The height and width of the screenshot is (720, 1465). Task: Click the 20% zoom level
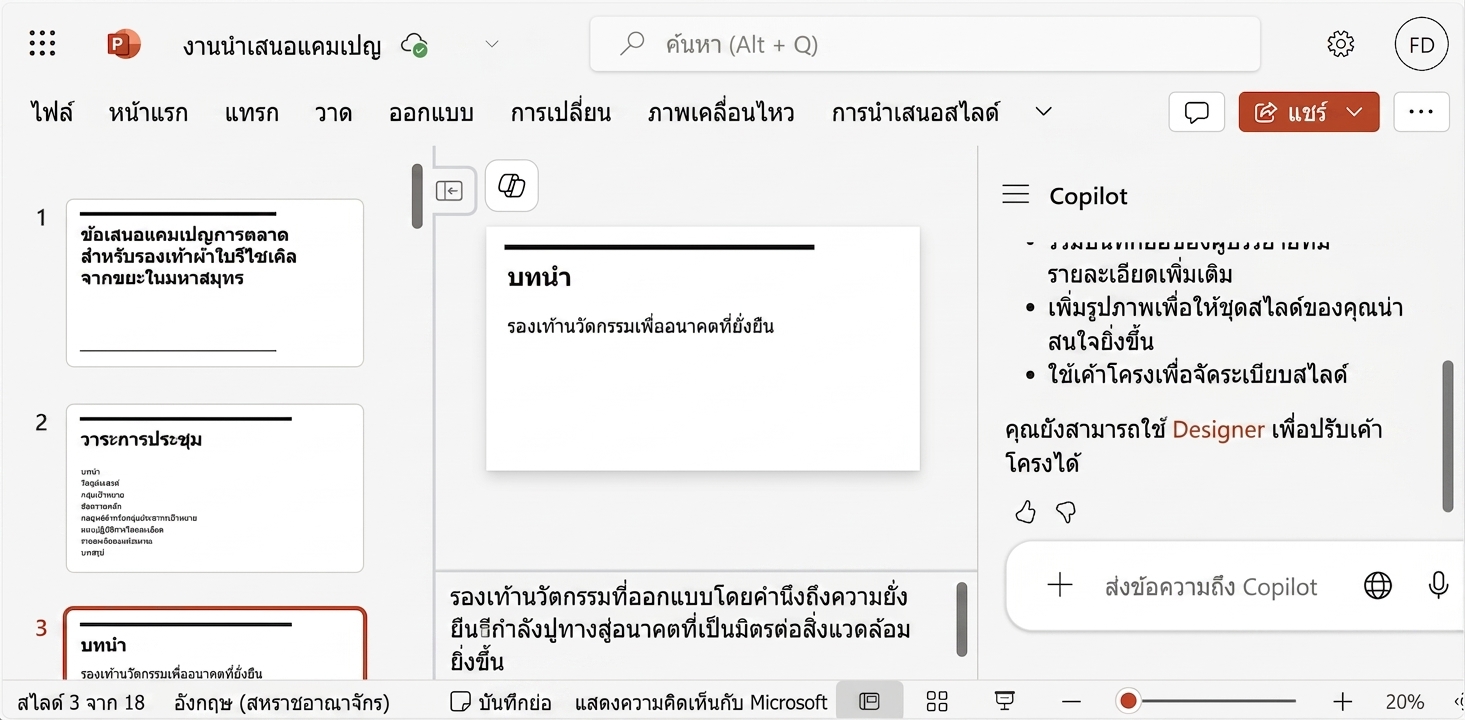coord(1405,702)
